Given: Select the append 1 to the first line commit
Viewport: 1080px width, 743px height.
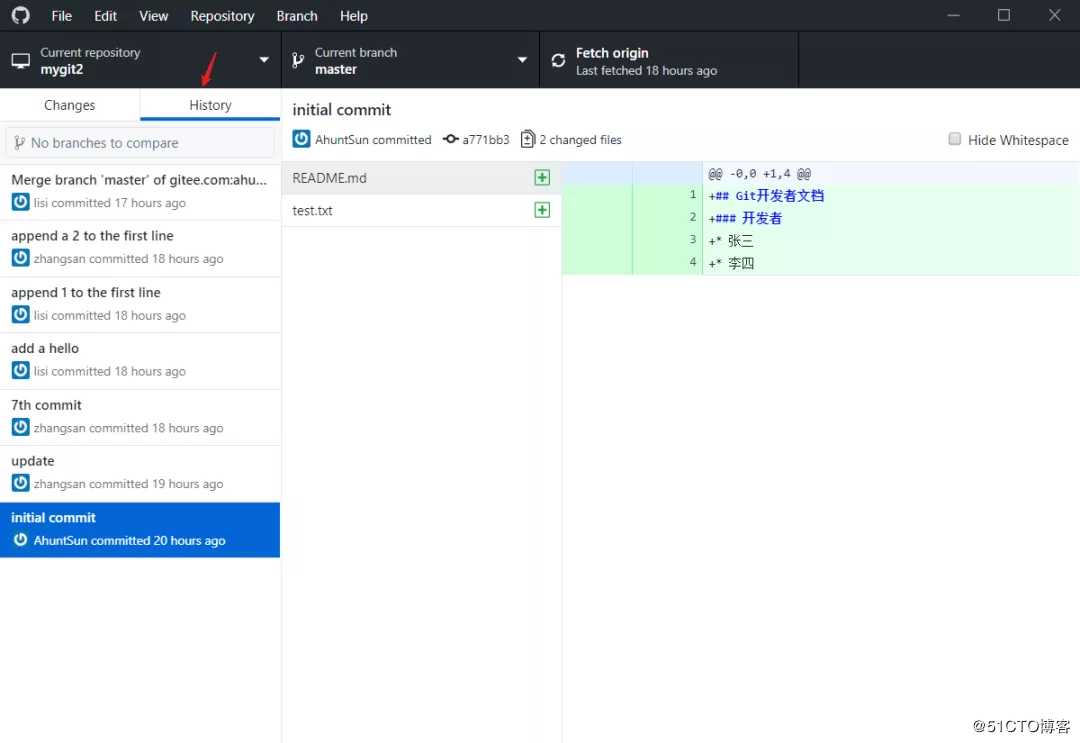Looking at the screenshot, I should (x=140, y=304).
